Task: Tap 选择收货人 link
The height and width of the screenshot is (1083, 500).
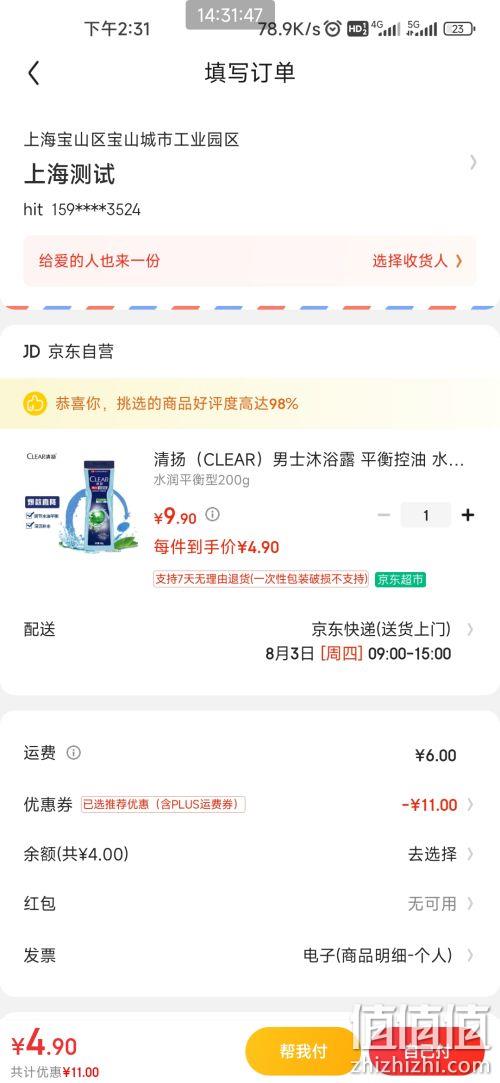Action: coord(417,261)
